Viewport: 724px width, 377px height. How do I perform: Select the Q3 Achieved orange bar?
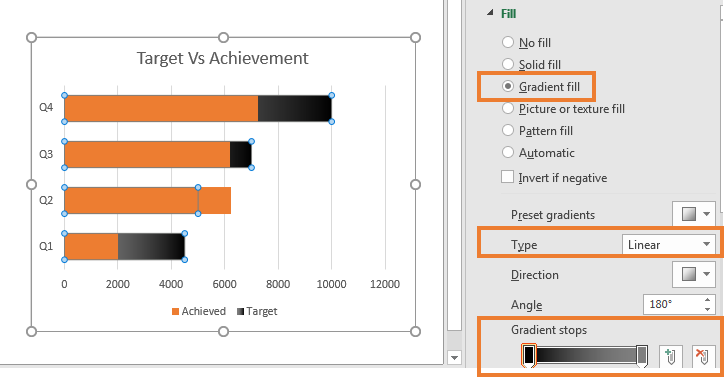147,155
